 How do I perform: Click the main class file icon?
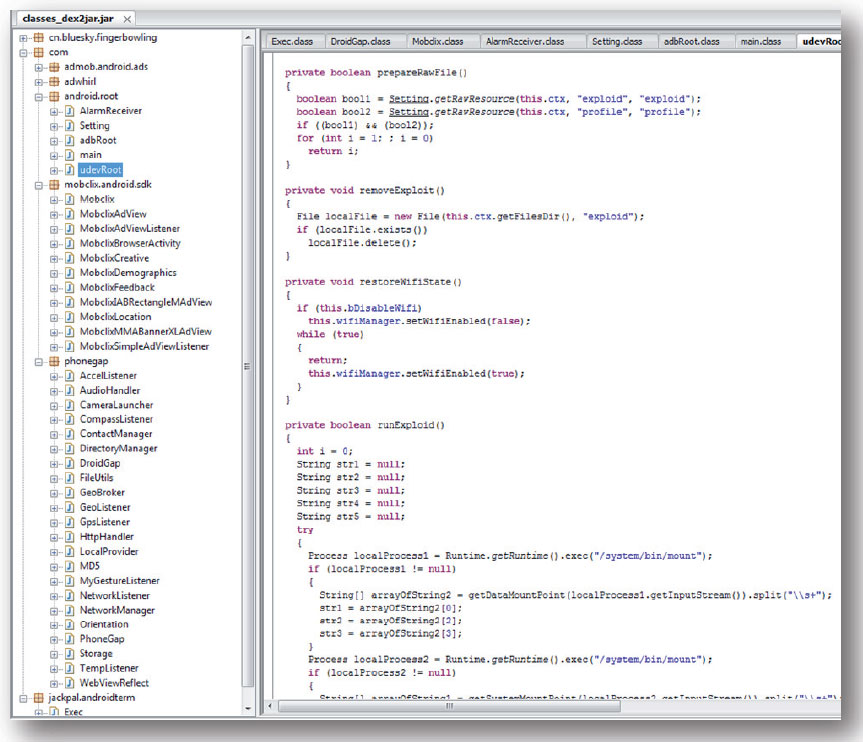[x=69, y=155]
